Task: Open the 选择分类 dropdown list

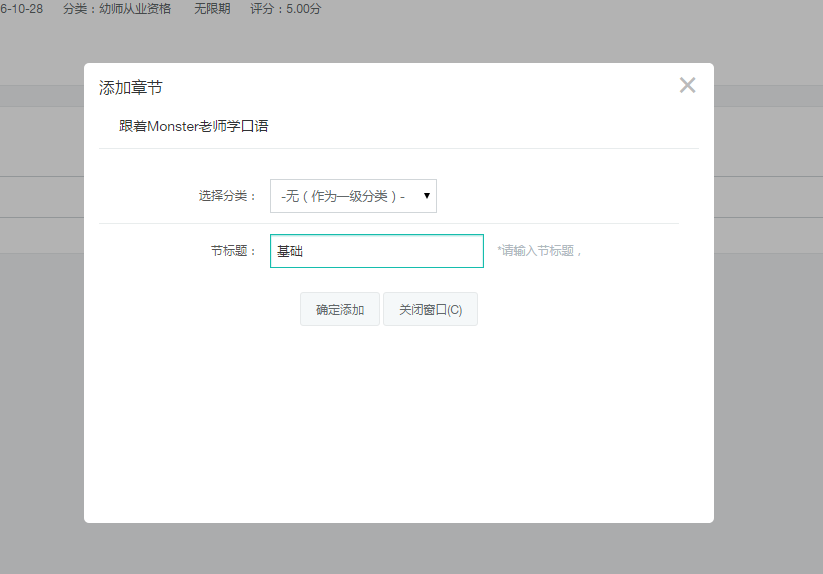Action: click(x=353, y=196)
